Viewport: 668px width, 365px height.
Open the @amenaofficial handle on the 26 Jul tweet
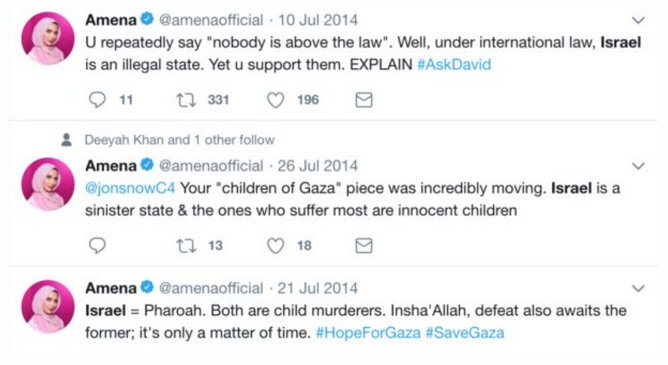pos(211,166)
